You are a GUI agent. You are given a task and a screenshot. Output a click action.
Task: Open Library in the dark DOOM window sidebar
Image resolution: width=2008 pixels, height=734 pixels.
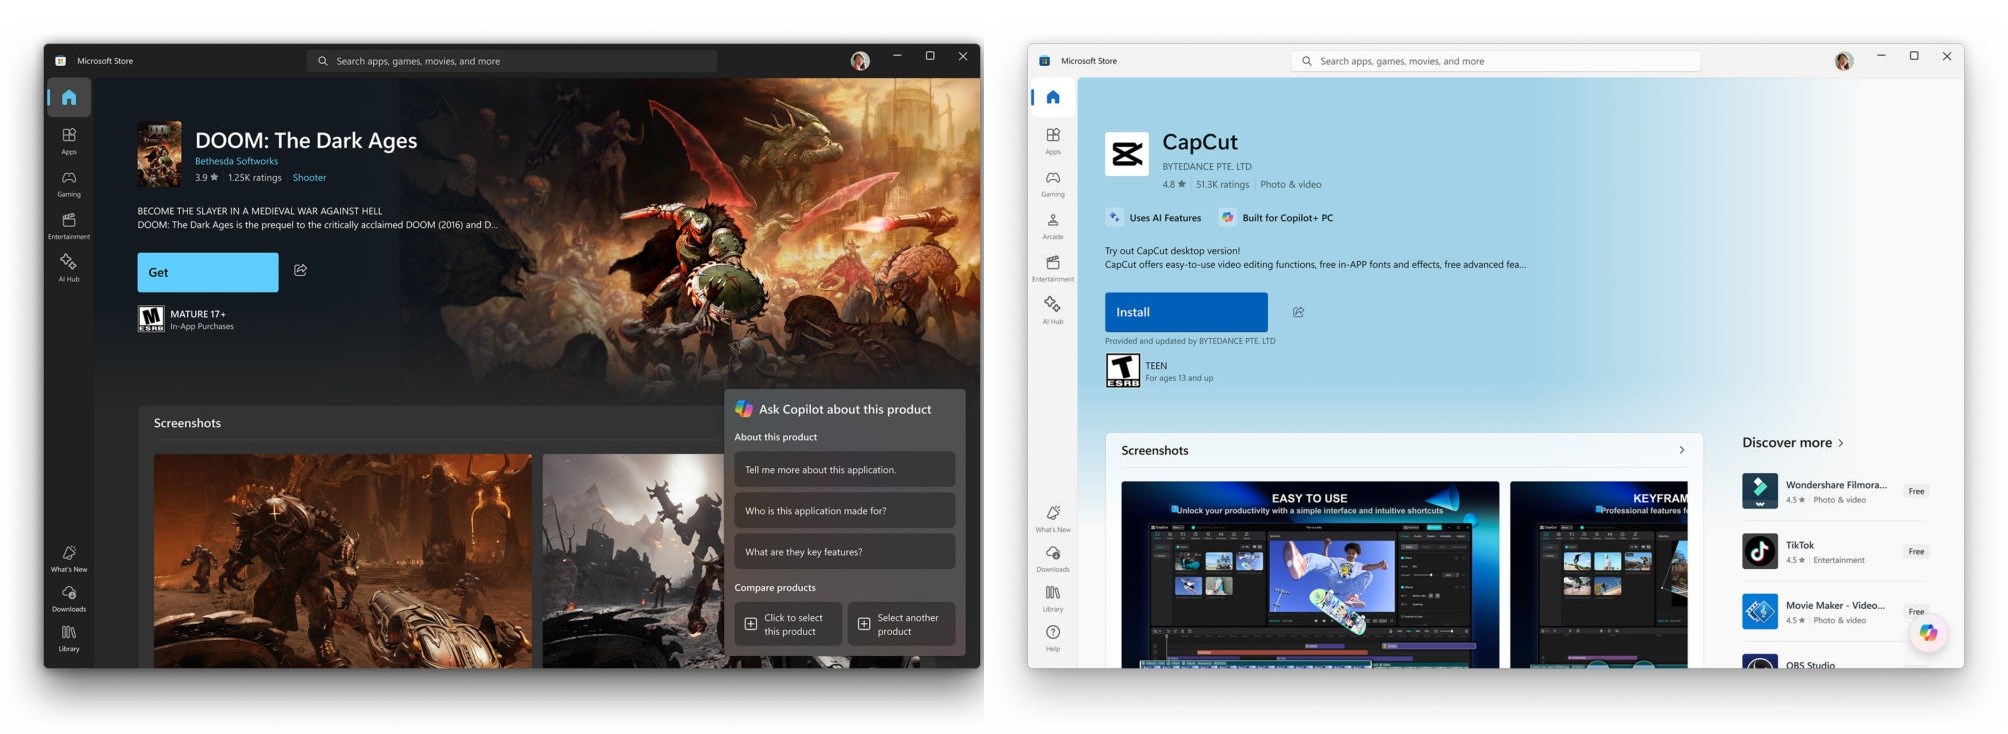[x=69, y=638]
